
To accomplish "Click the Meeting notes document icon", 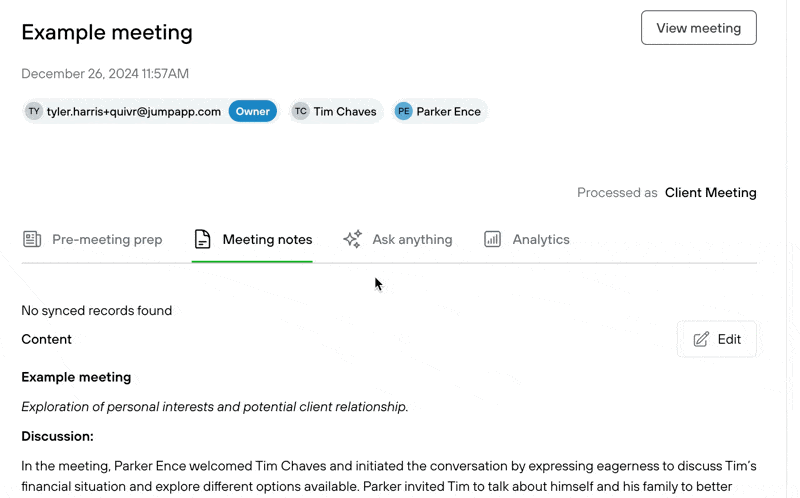I will pos(203,239).
